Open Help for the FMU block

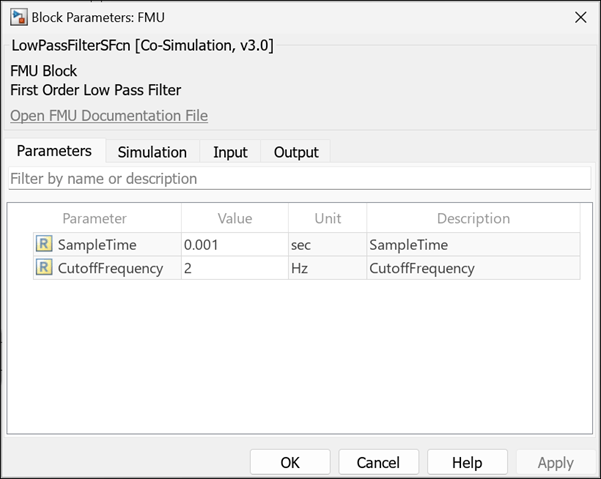466,462
